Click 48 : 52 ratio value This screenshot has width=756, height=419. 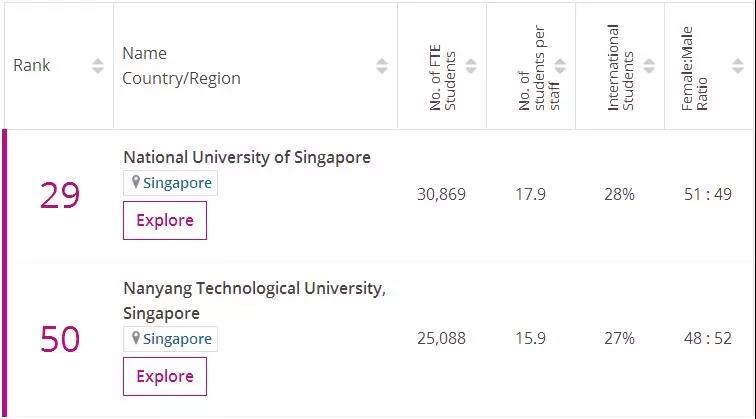708,338
